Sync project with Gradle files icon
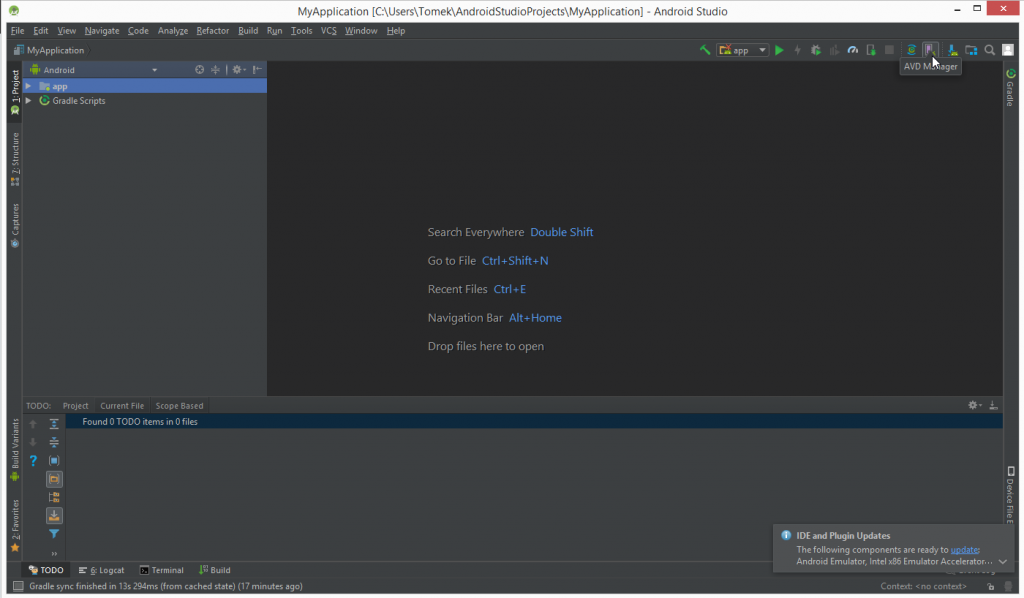 tap(911, 50)
